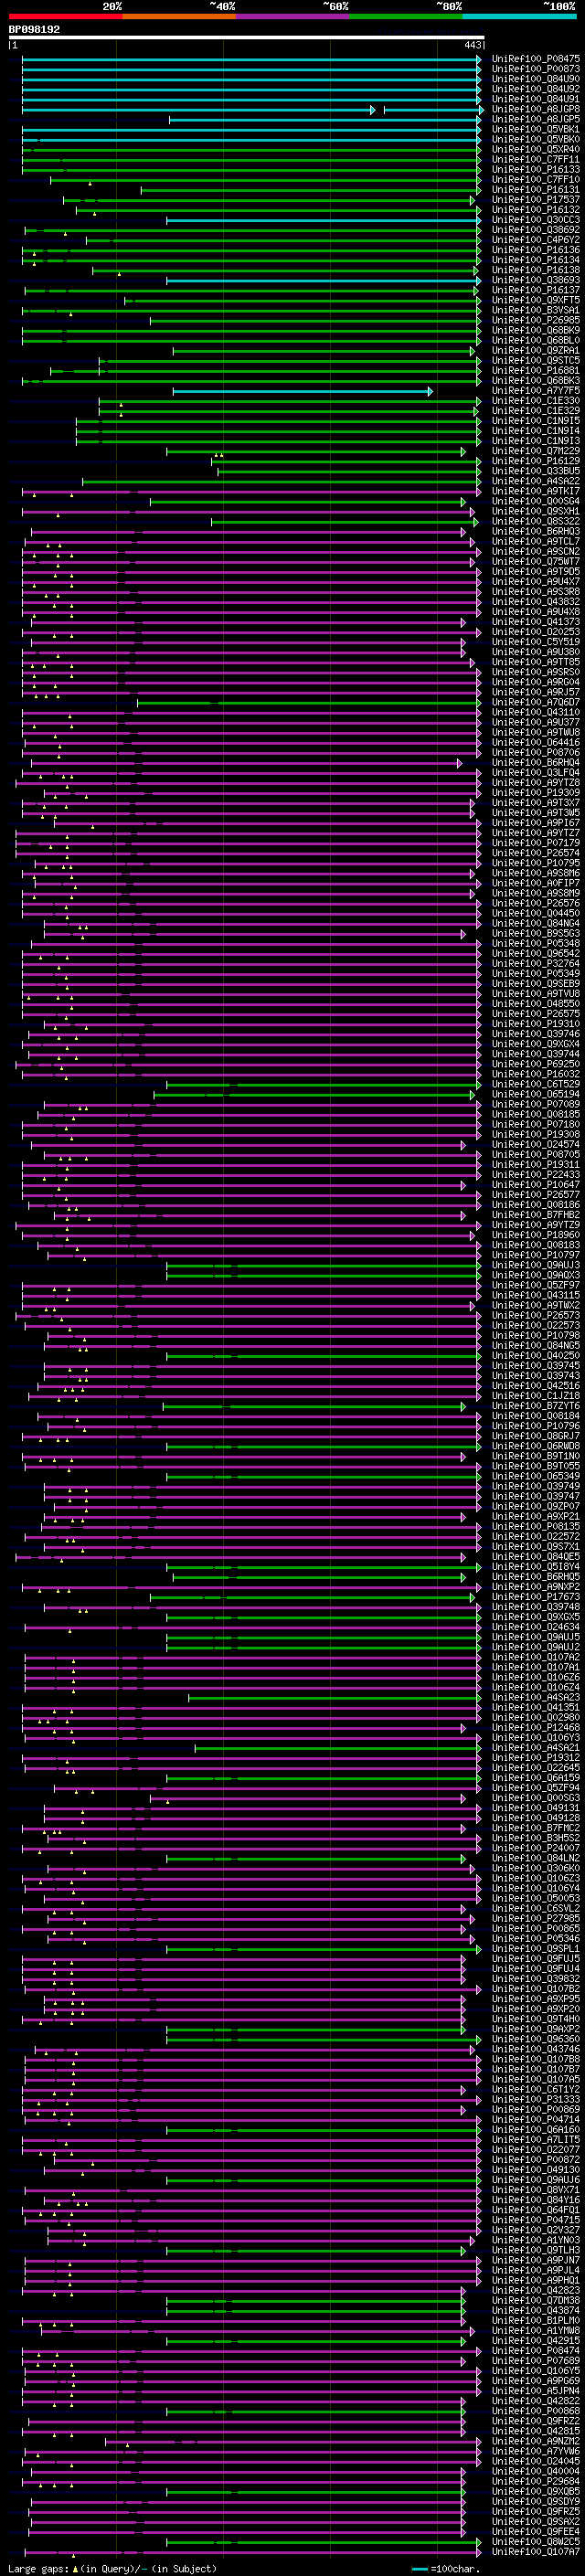The image size is (585, 2576).
Task: Click the UniRef100_P19309 identifier
Action: pos(535,793)
